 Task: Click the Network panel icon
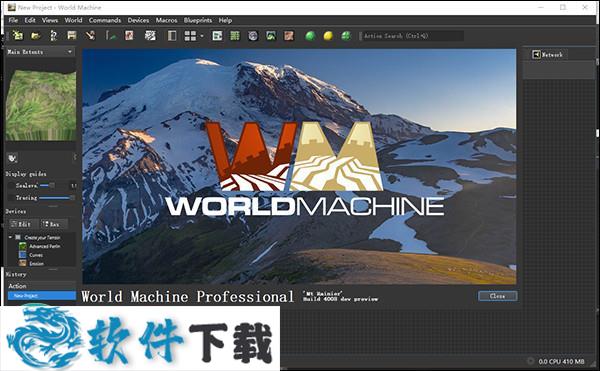point(536,54)
